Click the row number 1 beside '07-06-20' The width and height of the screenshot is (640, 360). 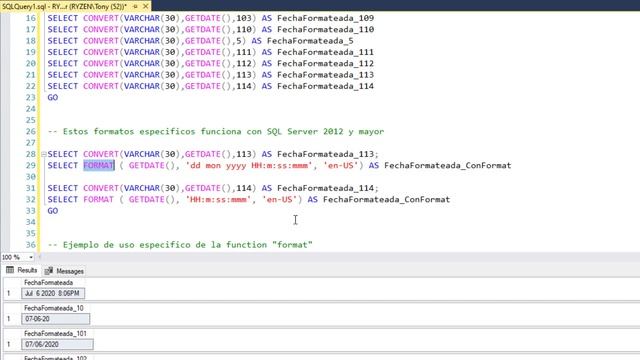click(9, 319)
